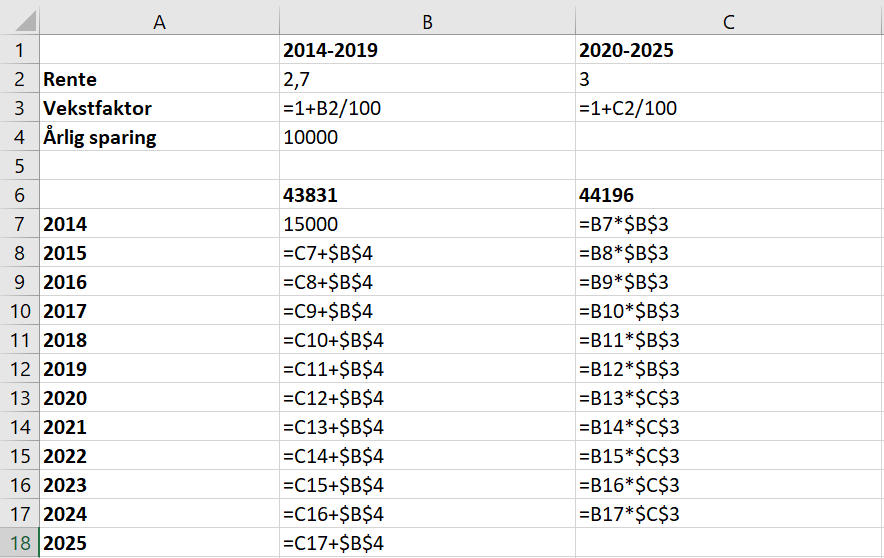
Task: Select the row 5 header
Action: click(x=19, y=166)
